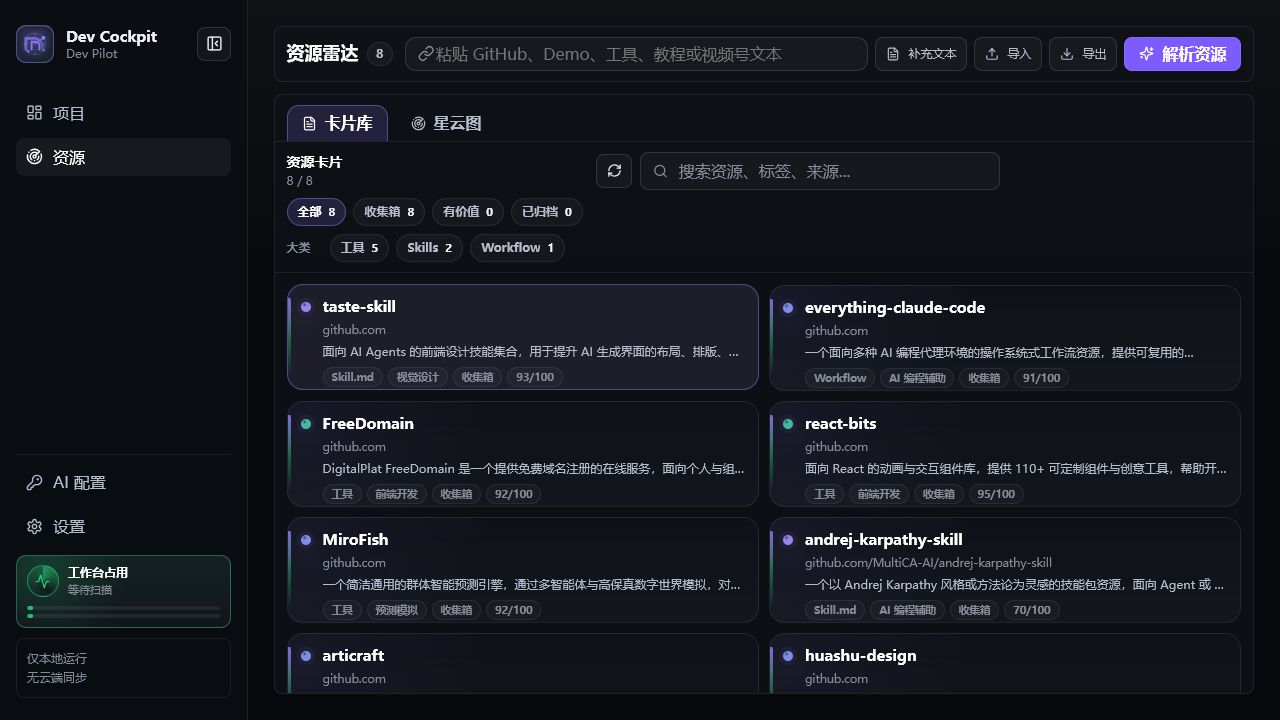Click the 预测模拟 tag on MiroFish
1280x720 pixels.
click(398, 610)
